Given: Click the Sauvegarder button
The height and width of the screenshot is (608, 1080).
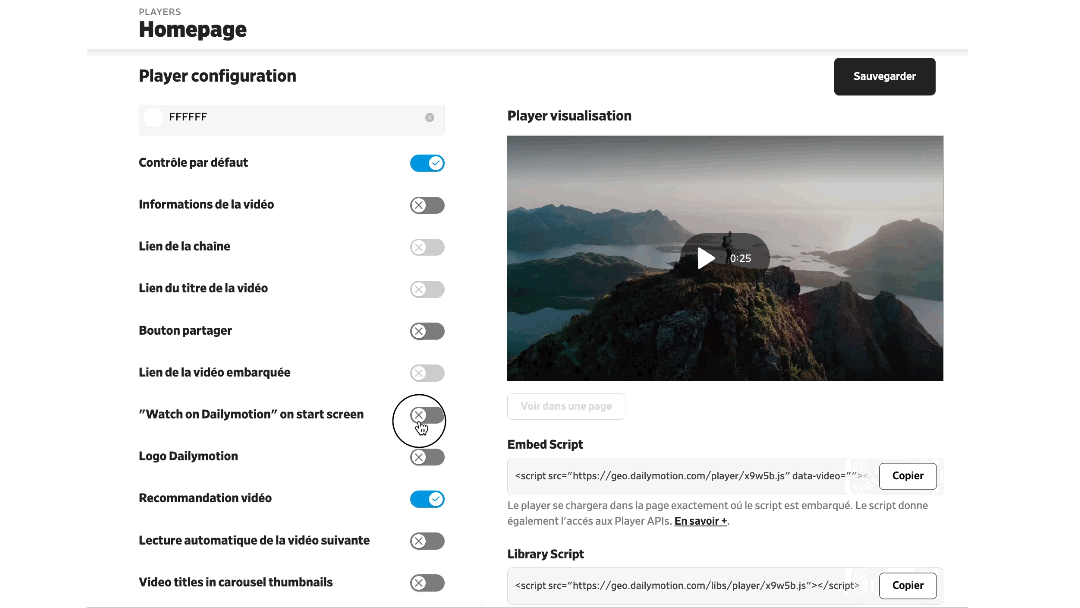Looking at the screenshot, I should (884, 76).
